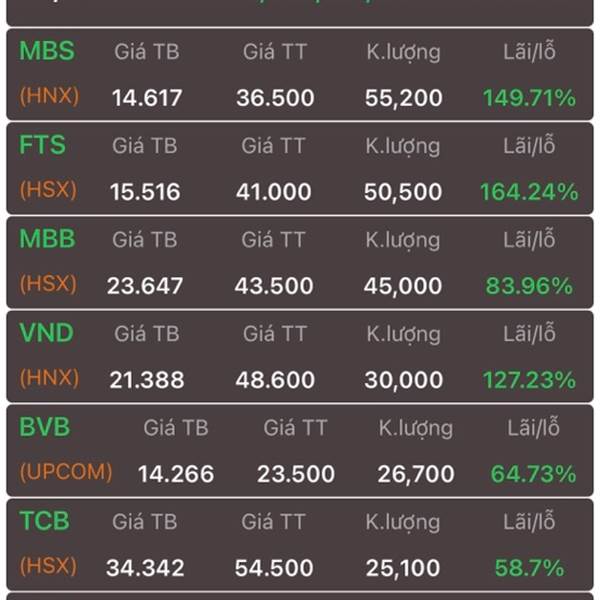Tap the BVB stock symbol
This screenshot has width=600, height=600.
(45, 427)
